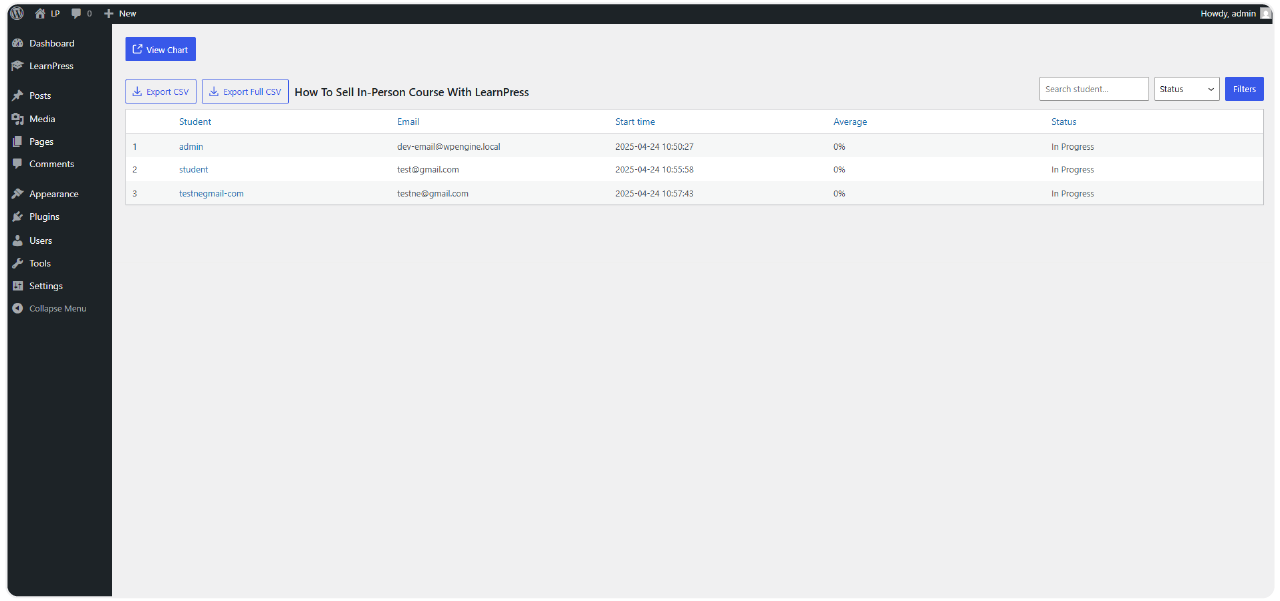Click the admin avatar icon
1280x601 pixels.
(x=1266, y=14)
